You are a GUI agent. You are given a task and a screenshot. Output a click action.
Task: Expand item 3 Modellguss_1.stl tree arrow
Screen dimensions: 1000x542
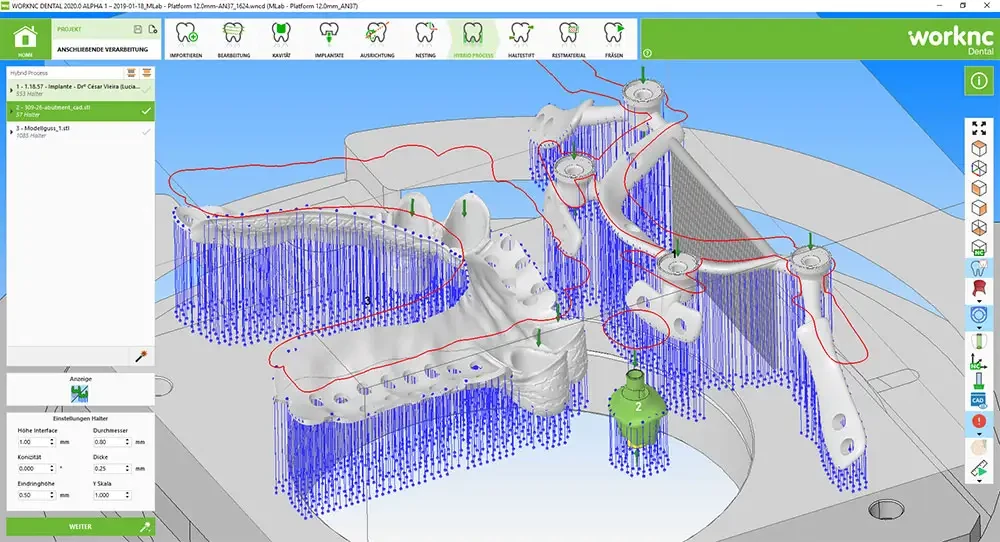[11, 131]
